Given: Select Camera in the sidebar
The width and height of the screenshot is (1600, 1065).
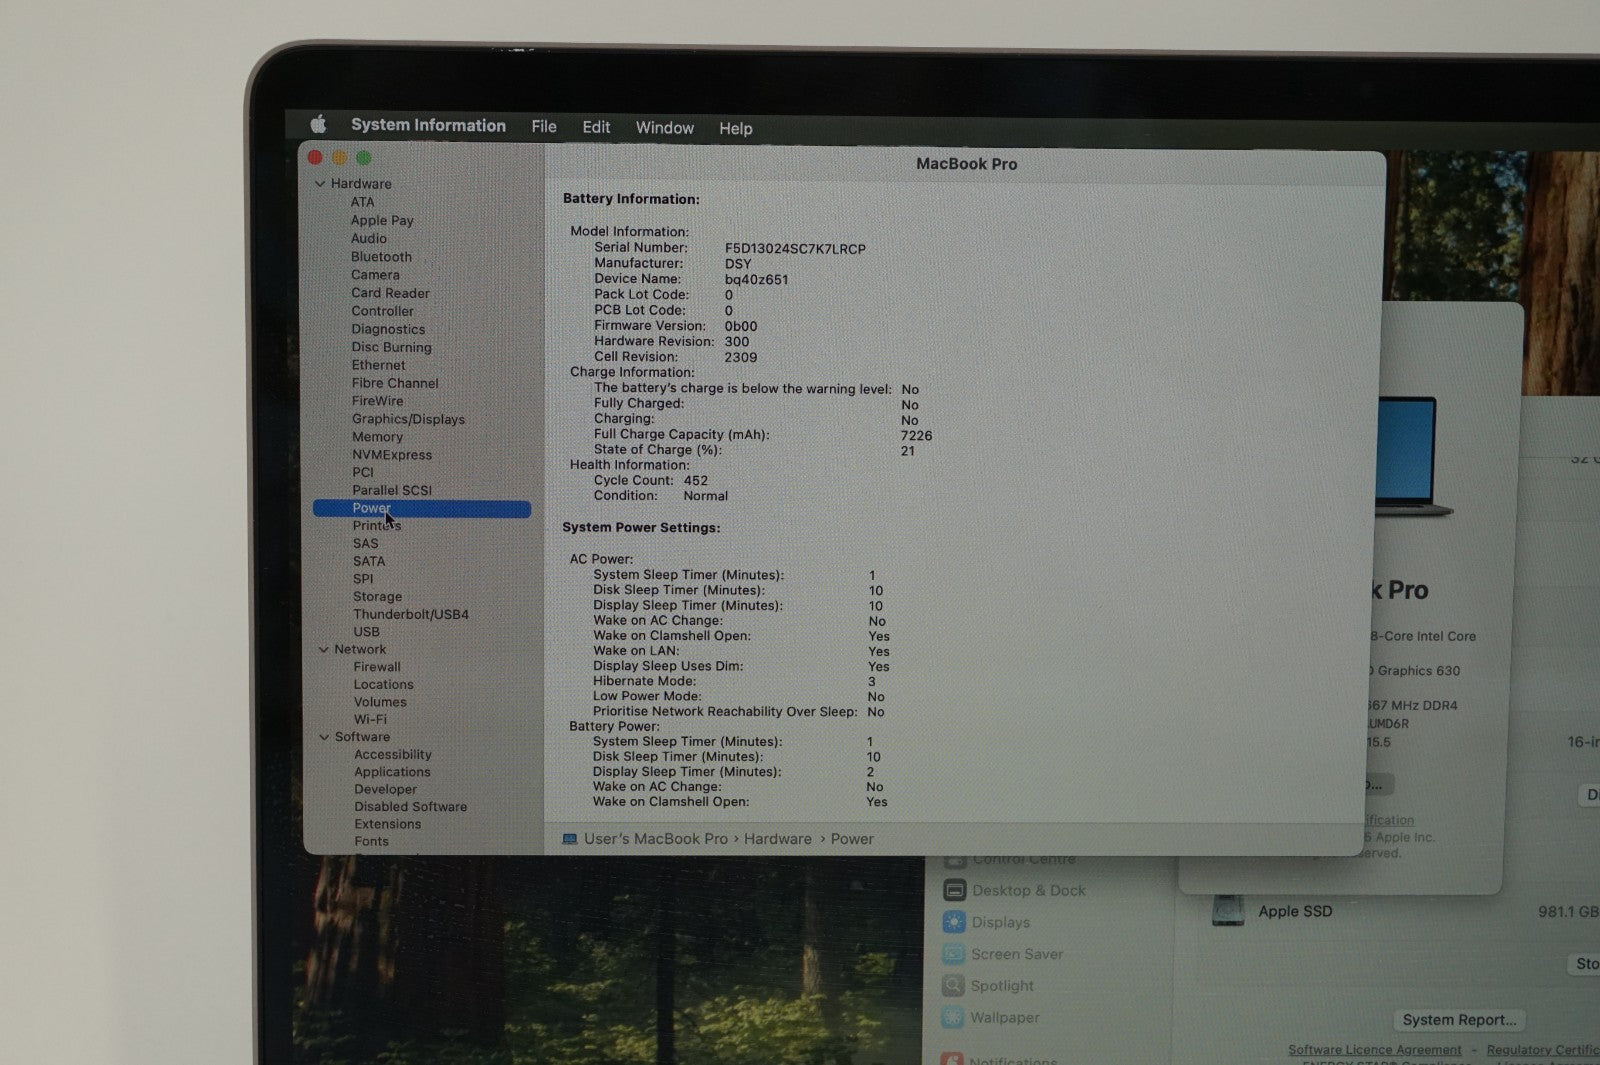Looking at the screenshot, I should click(375, 274).
